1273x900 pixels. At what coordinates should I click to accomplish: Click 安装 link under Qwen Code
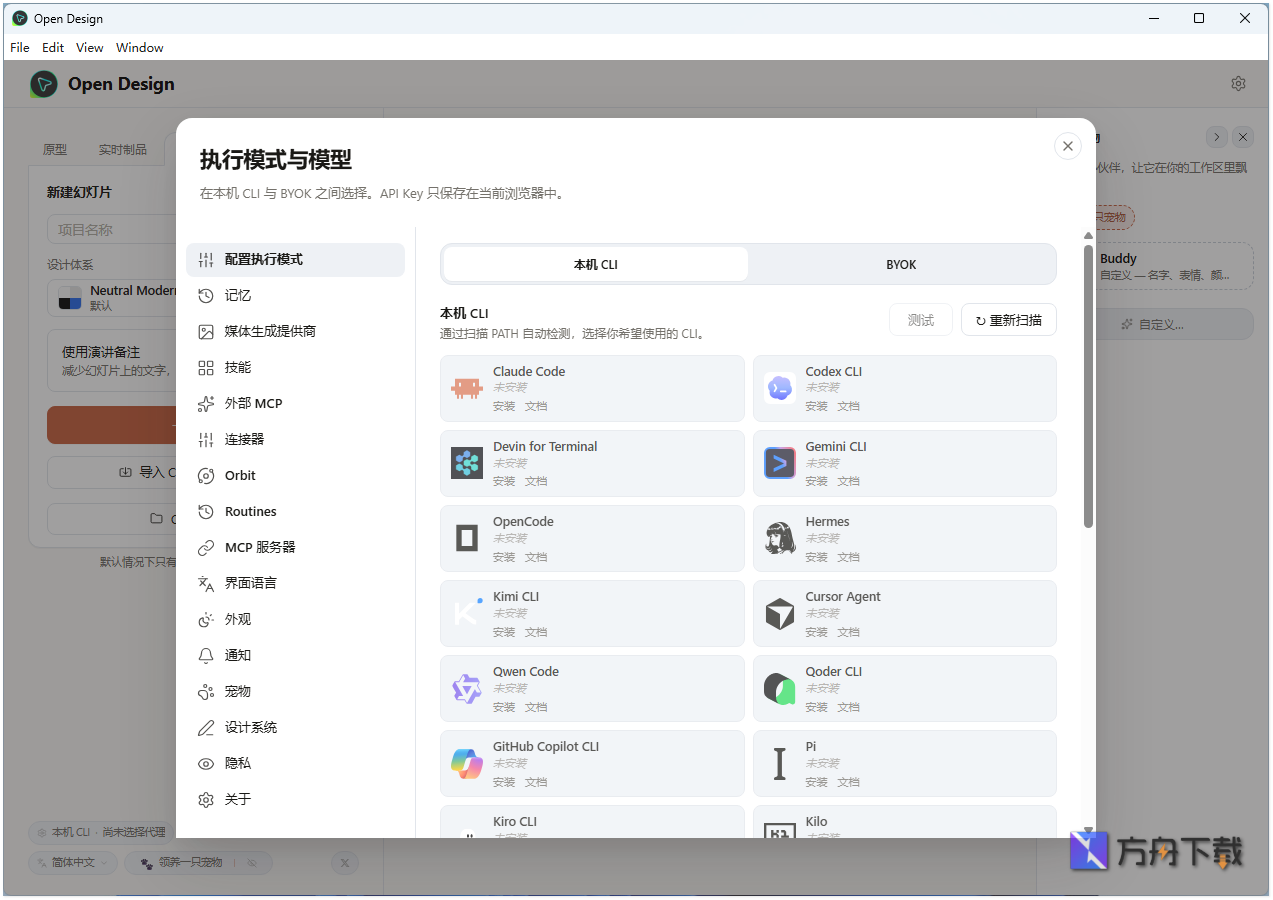click(x=504, y=707)
